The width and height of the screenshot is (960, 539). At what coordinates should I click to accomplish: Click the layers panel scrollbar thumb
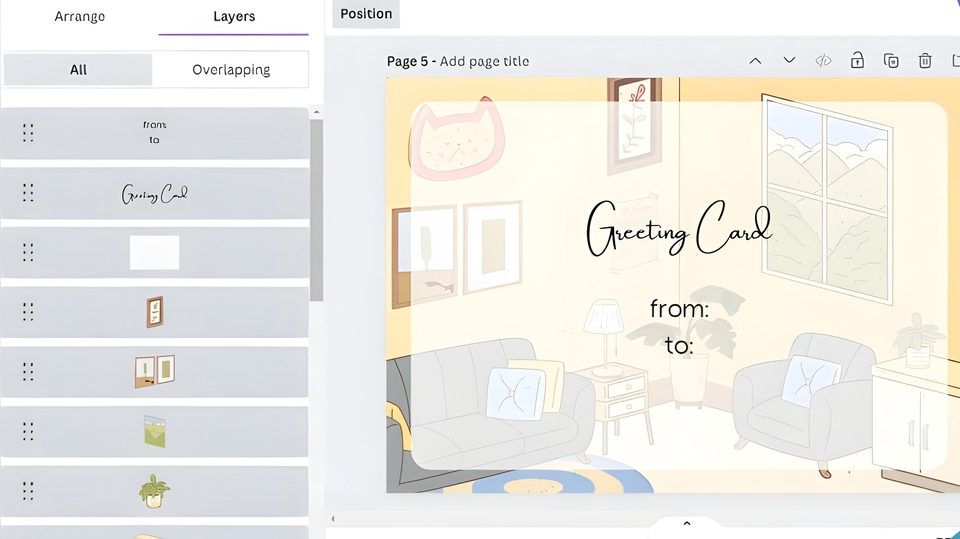(316, 210)
